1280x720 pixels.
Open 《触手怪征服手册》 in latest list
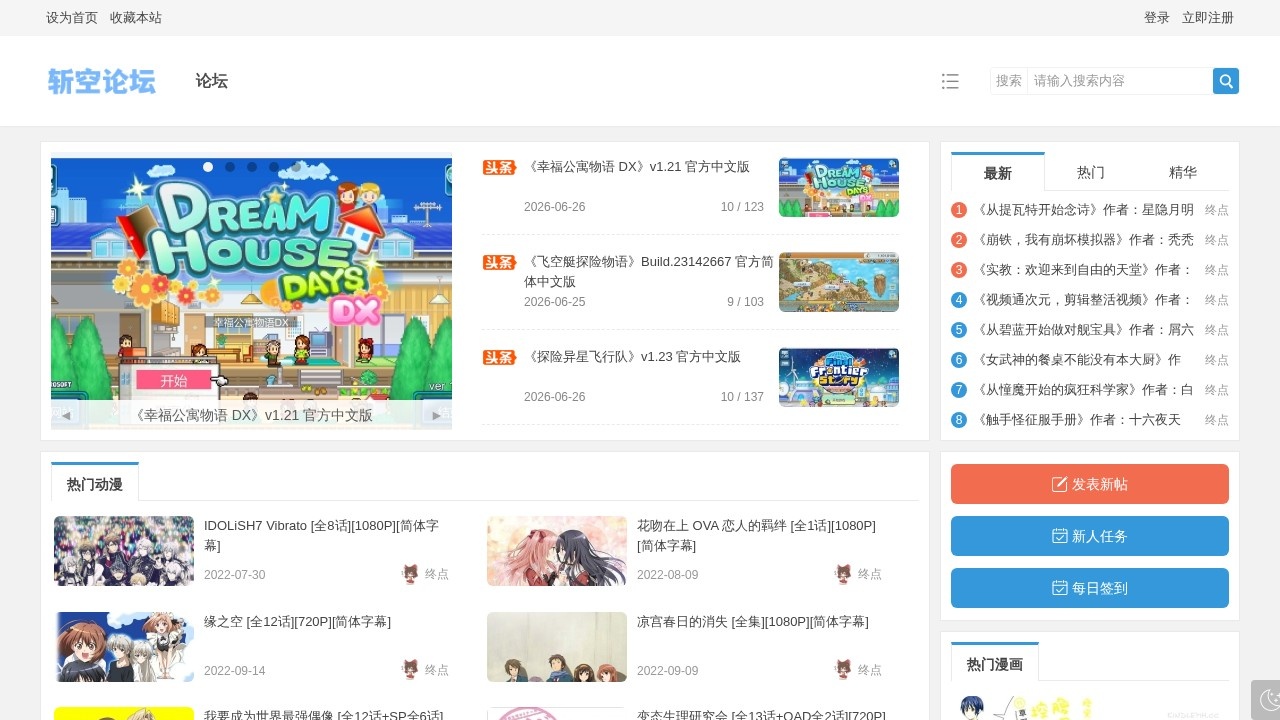pyautogui.click(x=1078, y=420)
